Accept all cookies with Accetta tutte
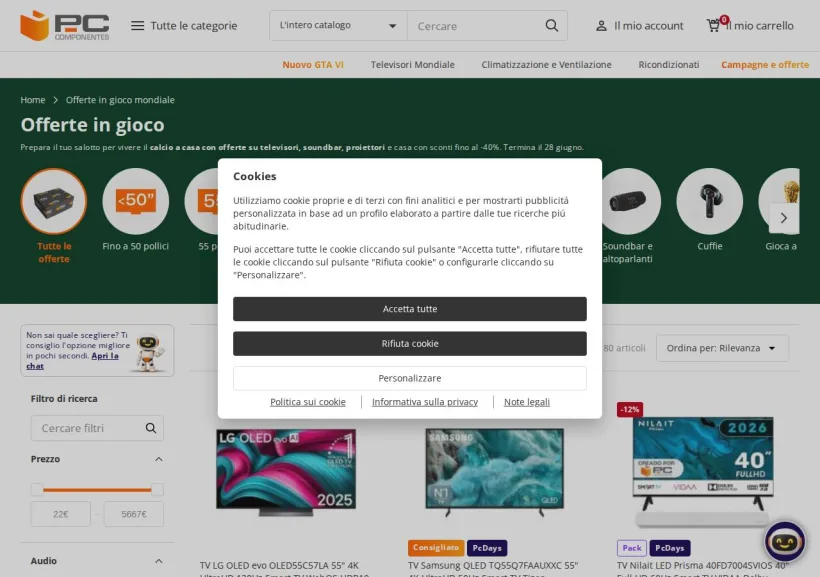 tap(409, 309)
